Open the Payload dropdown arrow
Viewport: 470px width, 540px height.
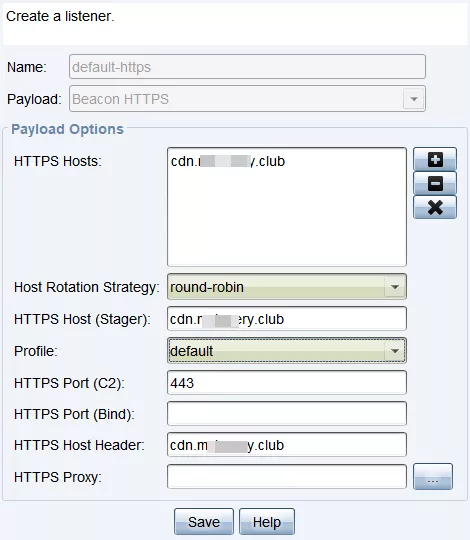point(414,99)
